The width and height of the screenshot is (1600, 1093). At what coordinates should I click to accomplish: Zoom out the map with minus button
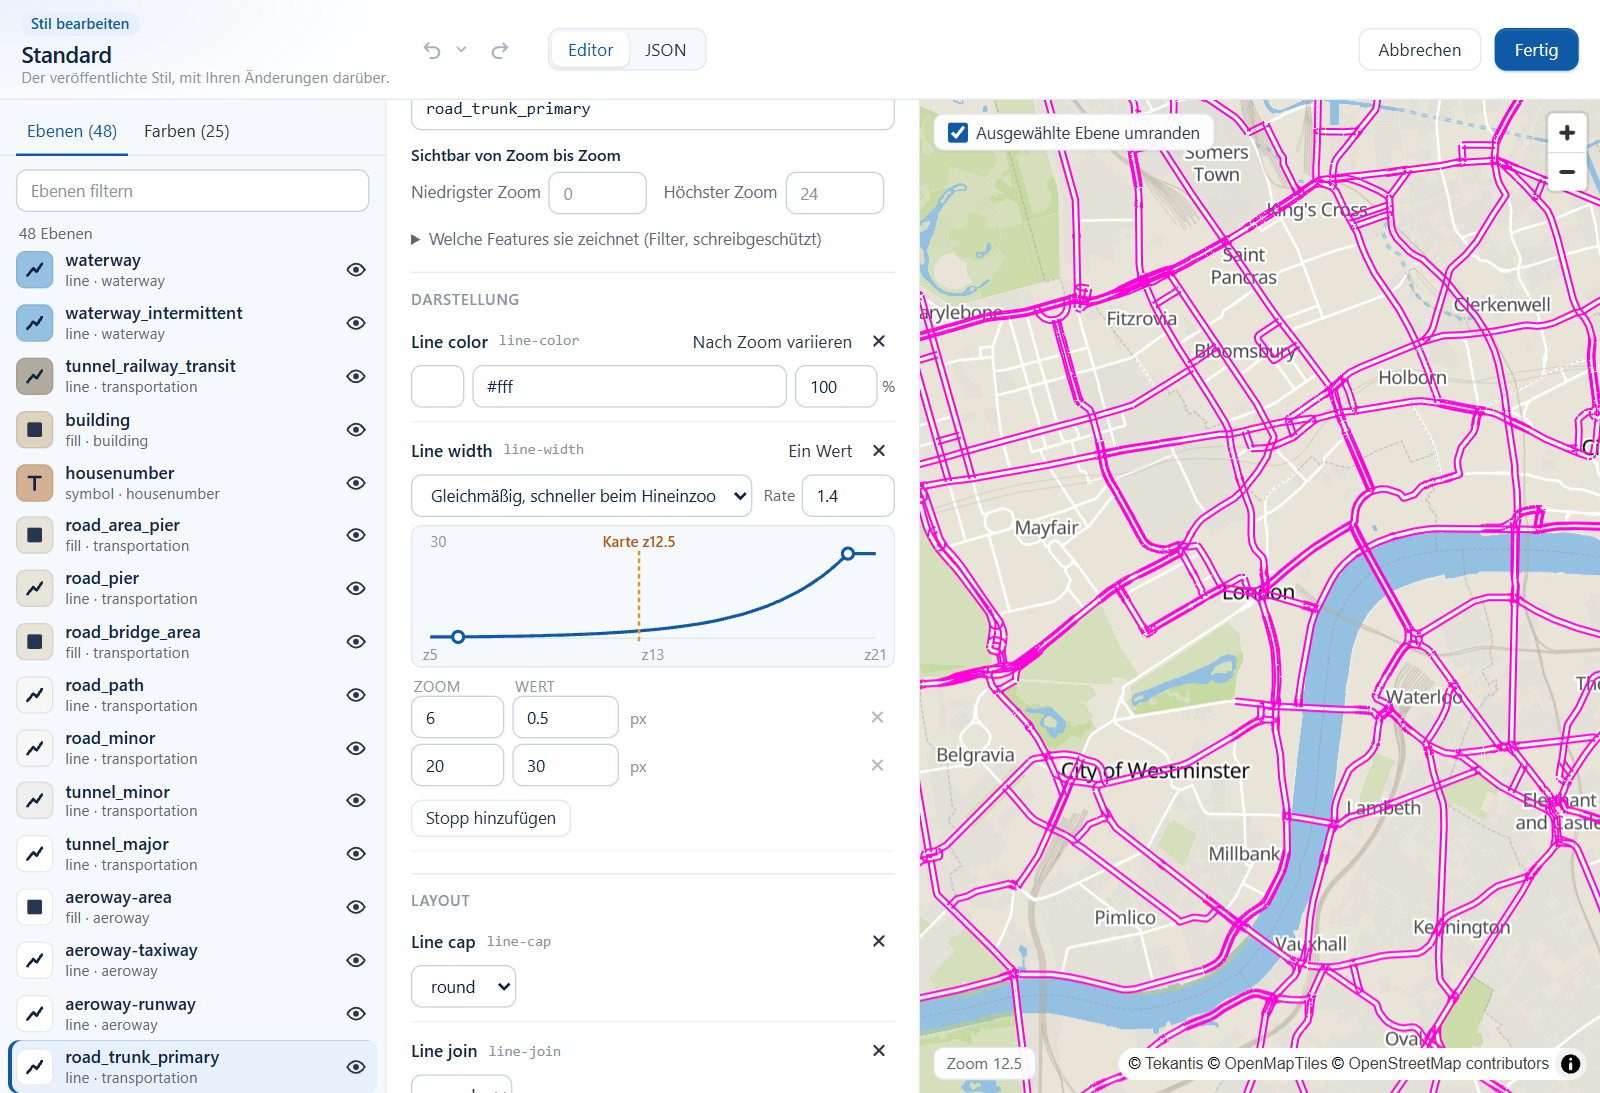coord(1567,172)
